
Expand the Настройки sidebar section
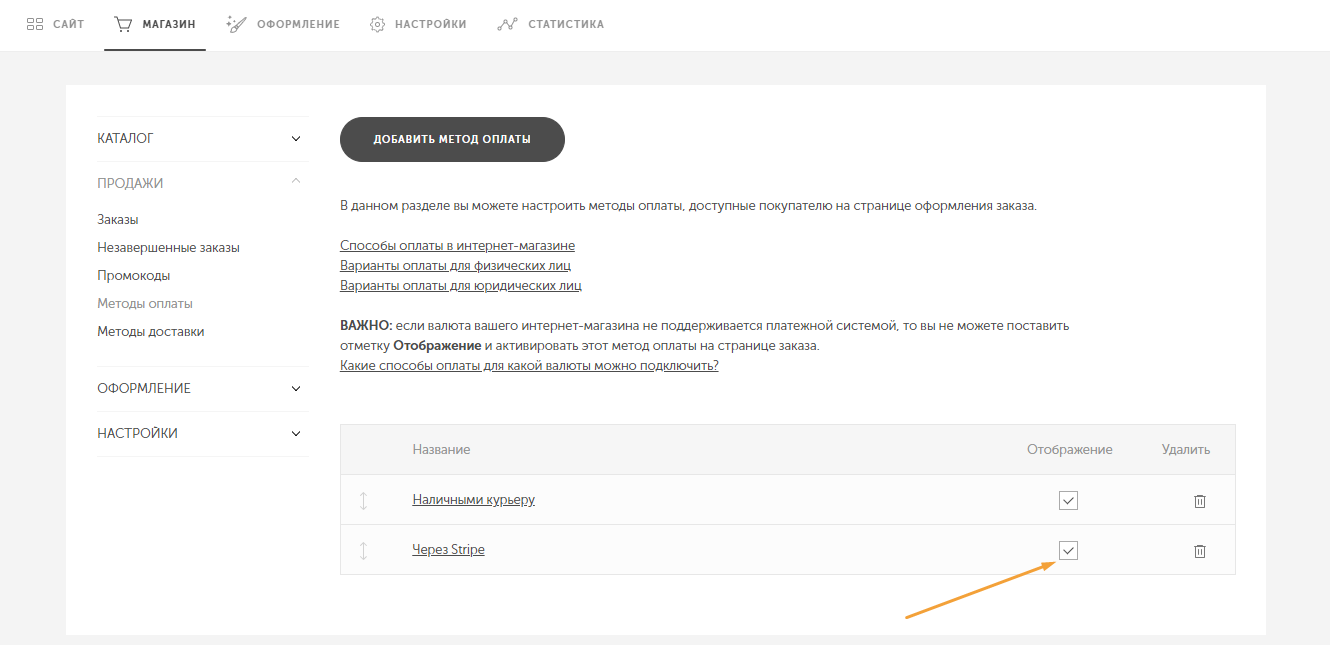tap(295, 434)
